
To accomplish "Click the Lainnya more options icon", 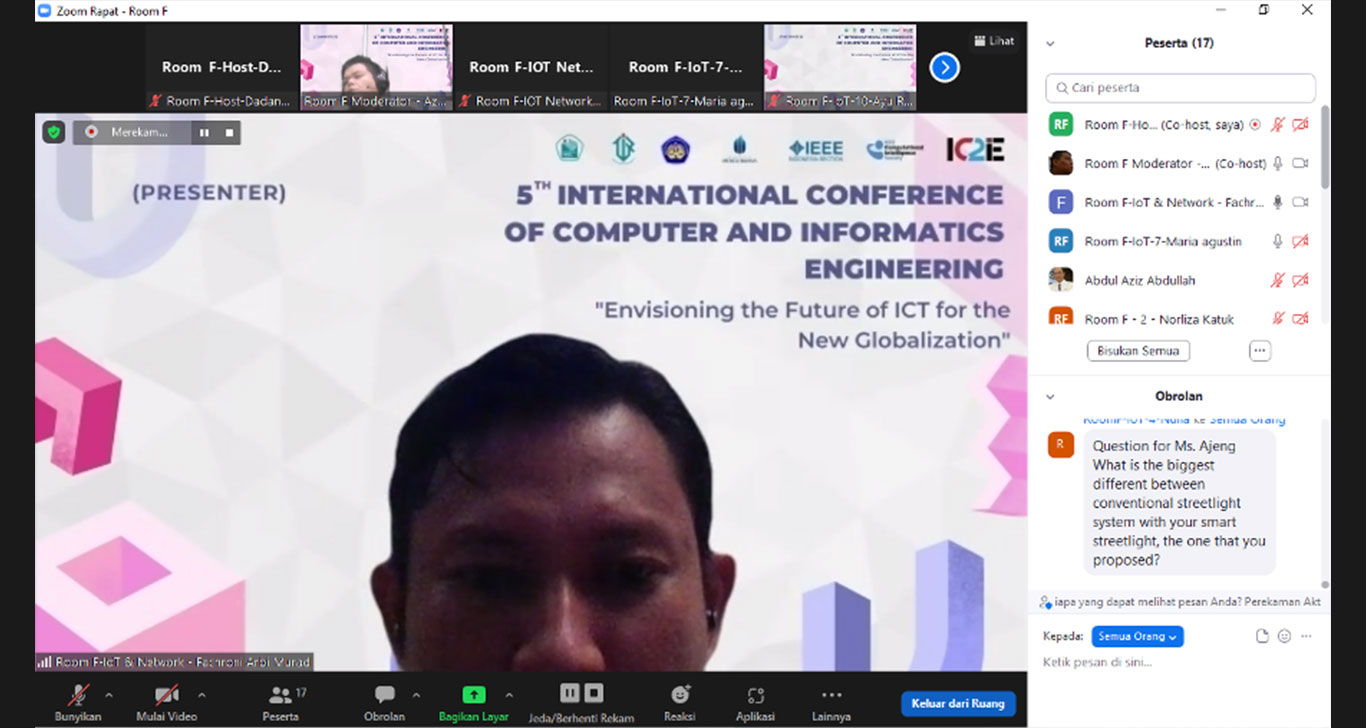I will [831, 695].
